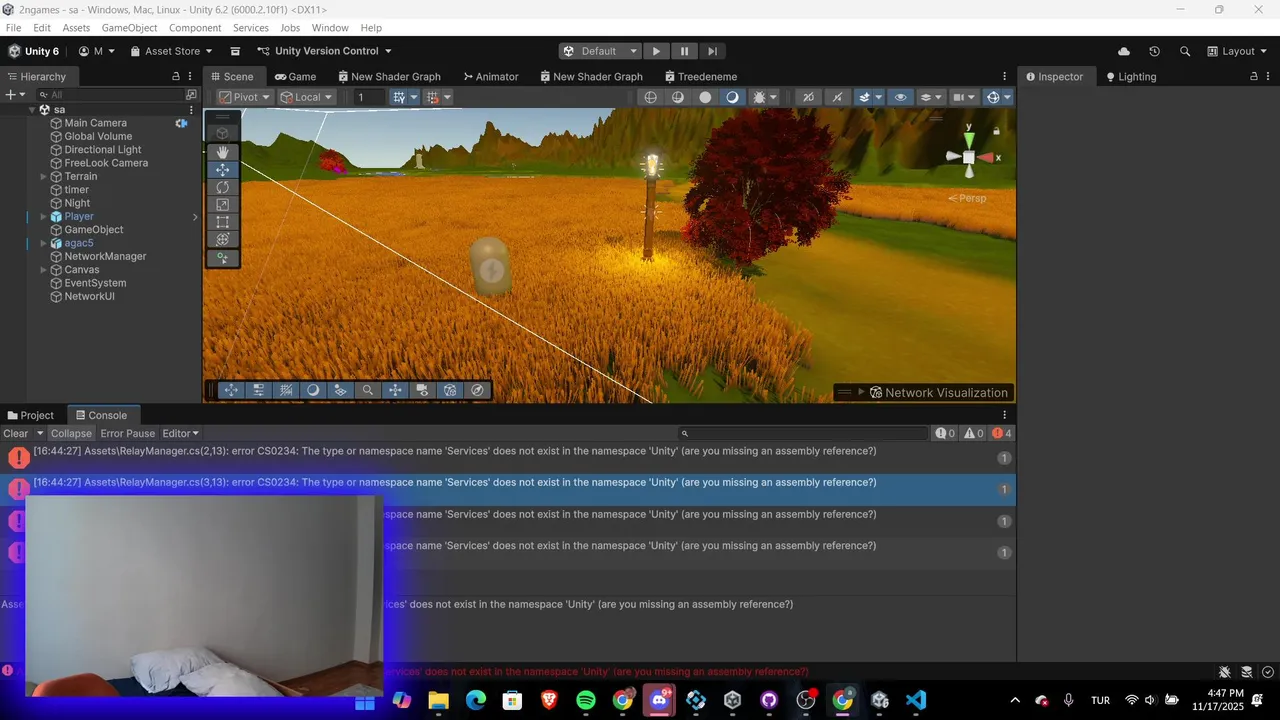Screen dimensions: 1280x720
Task: Open the Unity Cloud icon
Action: pyautogui.click(x=1124, y=51)
